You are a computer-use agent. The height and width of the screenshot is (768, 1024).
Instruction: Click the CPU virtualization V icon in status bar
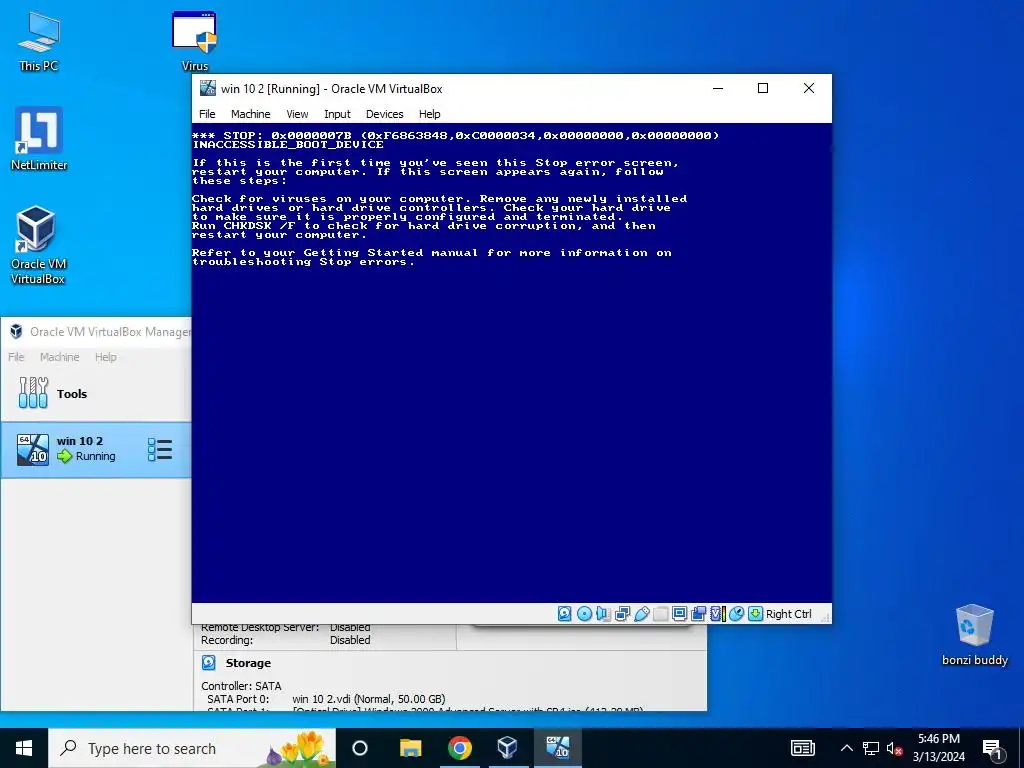717,614
